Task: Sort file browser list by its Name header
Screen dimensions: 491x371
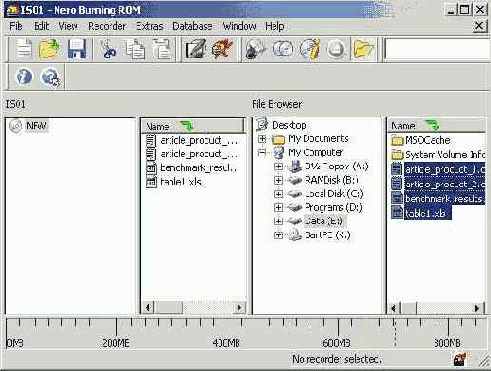Action: click(x=437, y=126)
